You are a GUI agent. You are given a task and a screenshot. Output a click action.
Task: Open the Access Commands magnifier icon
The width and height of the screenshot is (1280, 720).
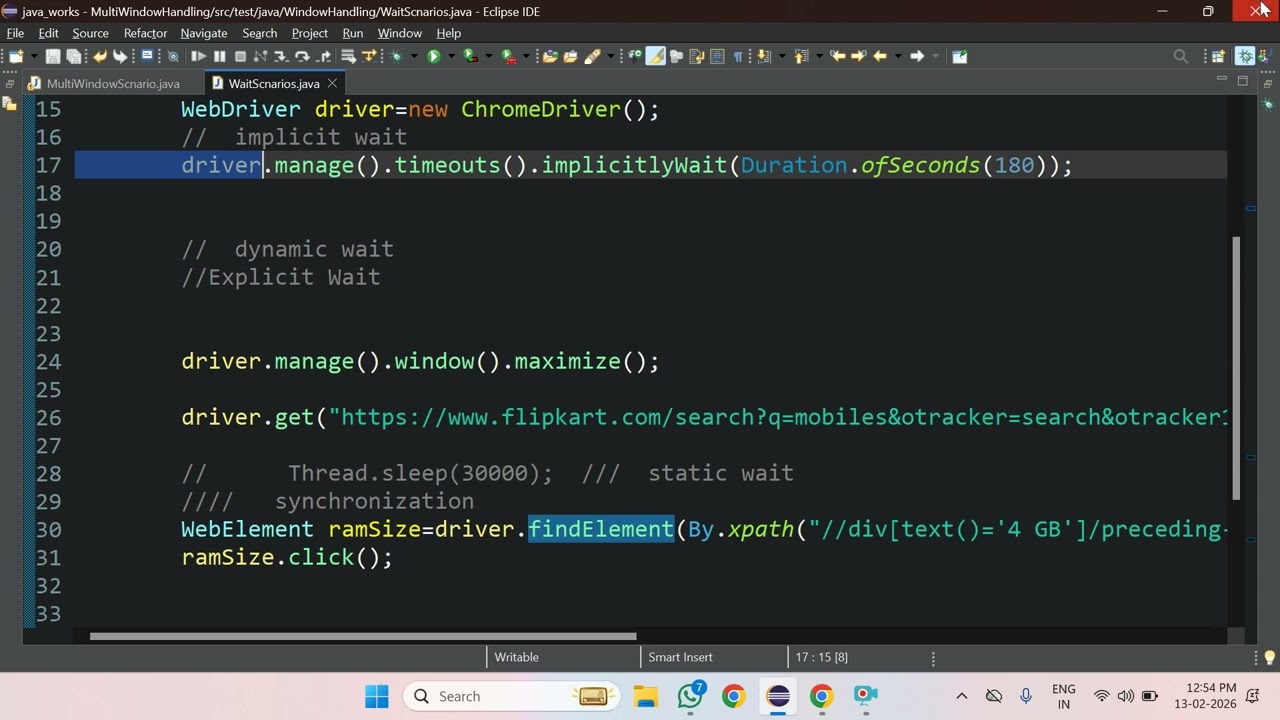tap(1180, 56)
